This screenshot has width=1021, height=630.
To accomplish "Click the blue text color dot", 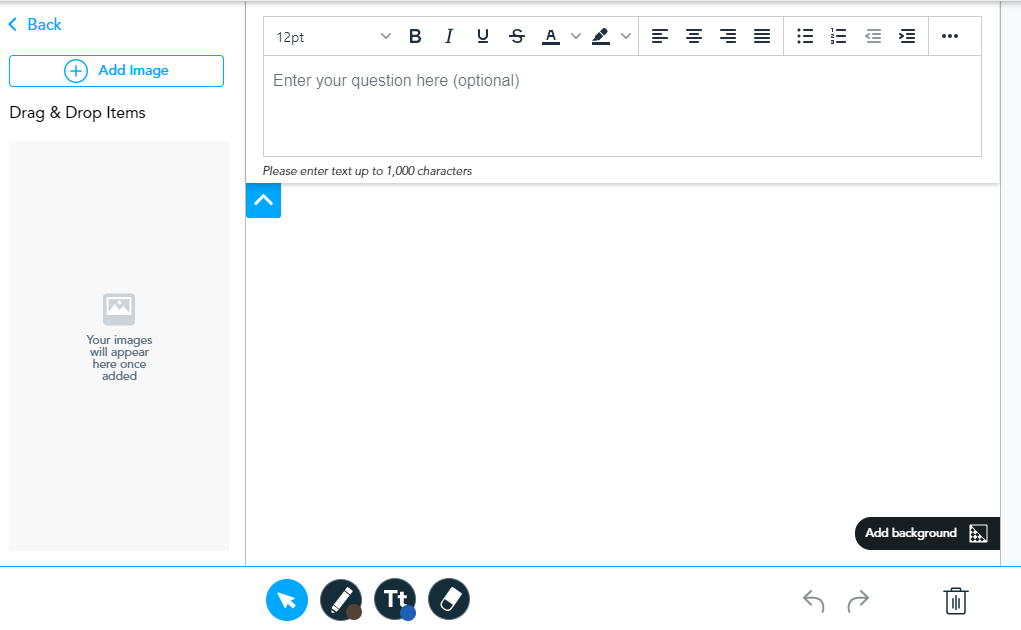I will (408, 612).
